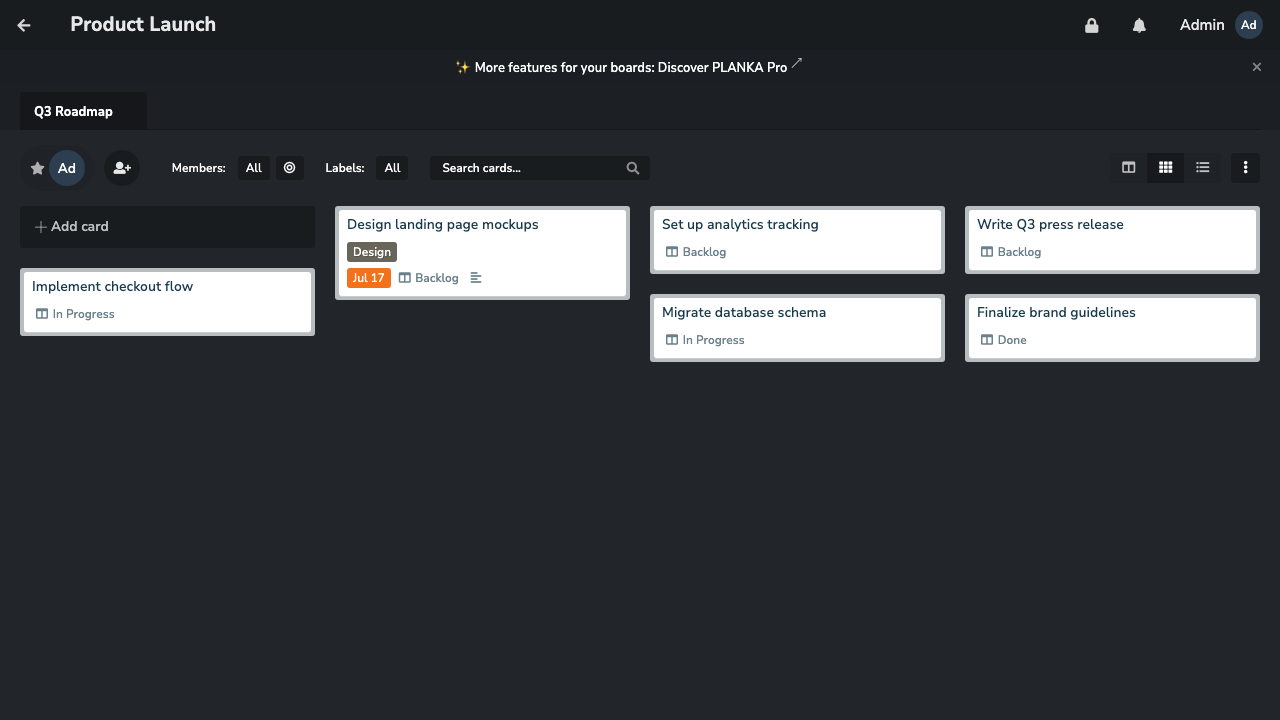Viewport: 1280px width, 720px height.
Task: Click the Design label on the mockups card
Action: coord(372,252)
